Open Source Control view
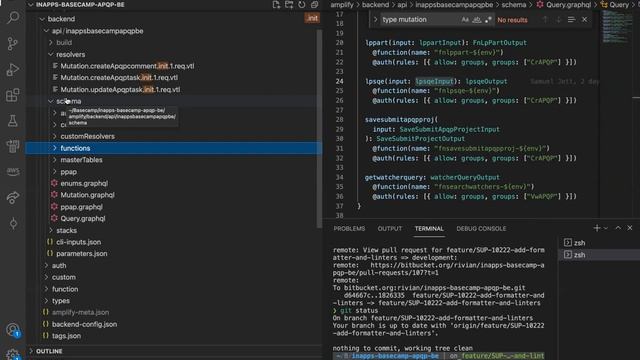The width and height of the screenshot is (640, 360). (13, 43)
